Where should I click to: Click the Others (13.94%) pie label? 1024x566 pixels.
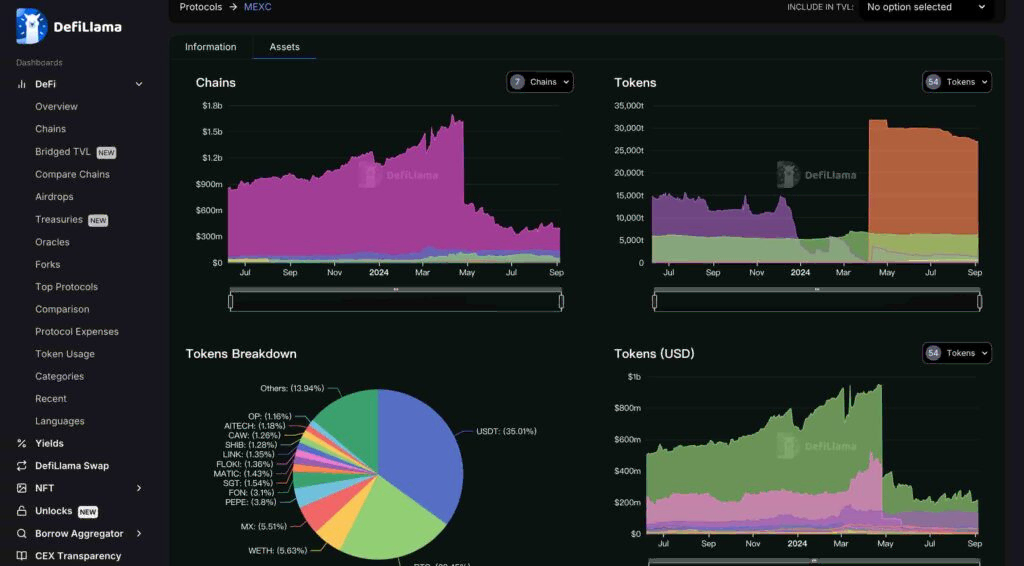click(x=292, y=388)
